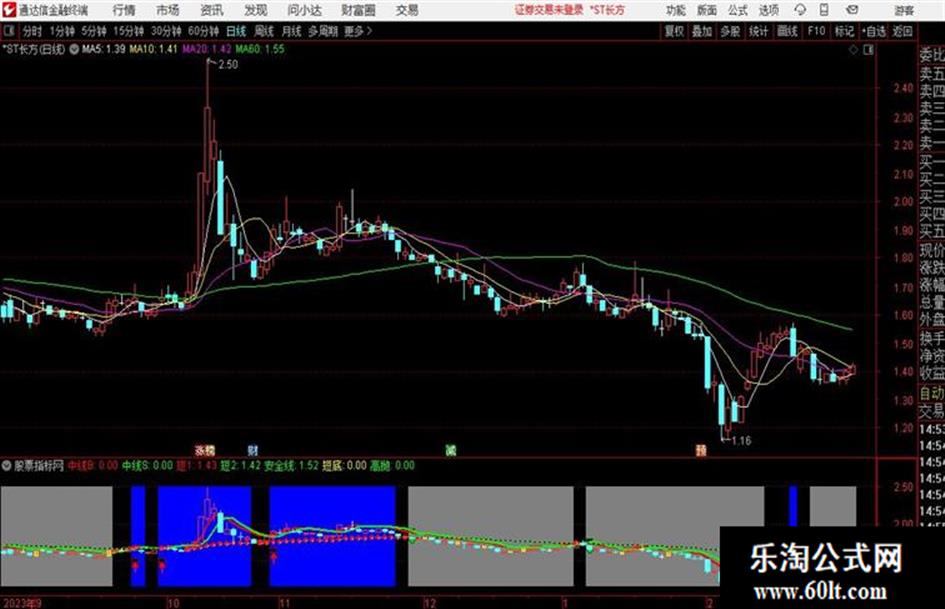Screen dimensions: 945x609
Task: Click the MA60: 1.55 indicator label
Action: (260, 49)
